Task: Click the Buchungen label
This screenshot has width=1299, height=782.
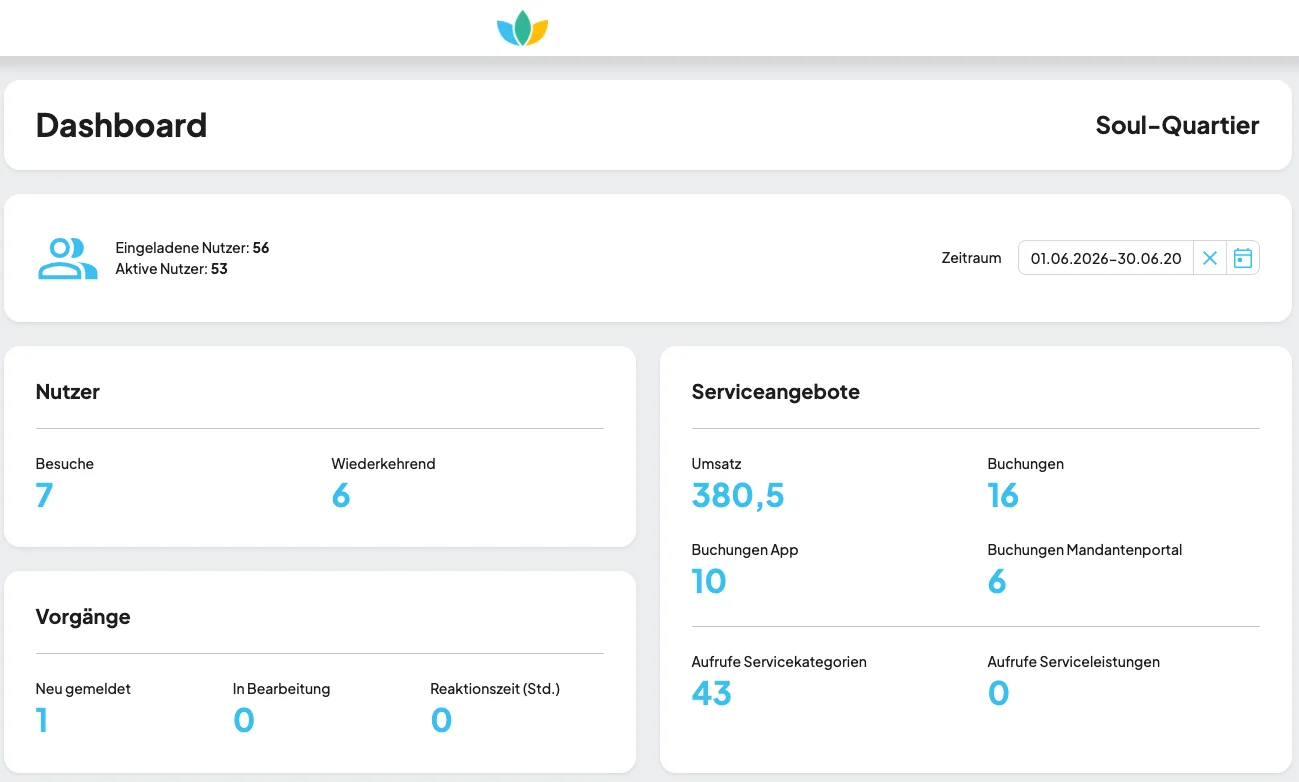Action: [x=1025, y=464]
